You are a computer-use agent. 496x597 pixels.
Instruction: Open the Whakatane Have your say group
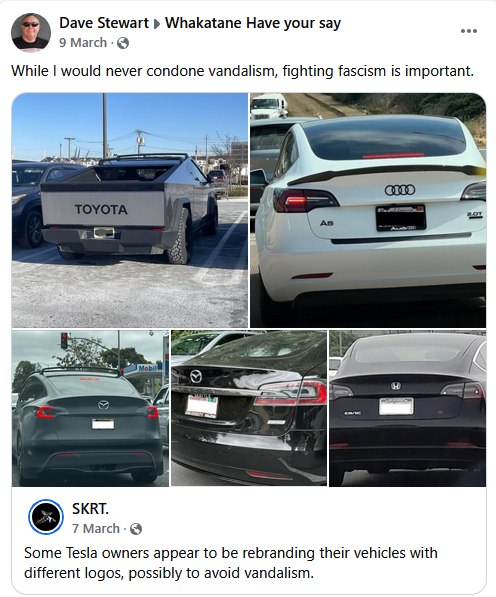pyautogui.click(x=253, y=23)
